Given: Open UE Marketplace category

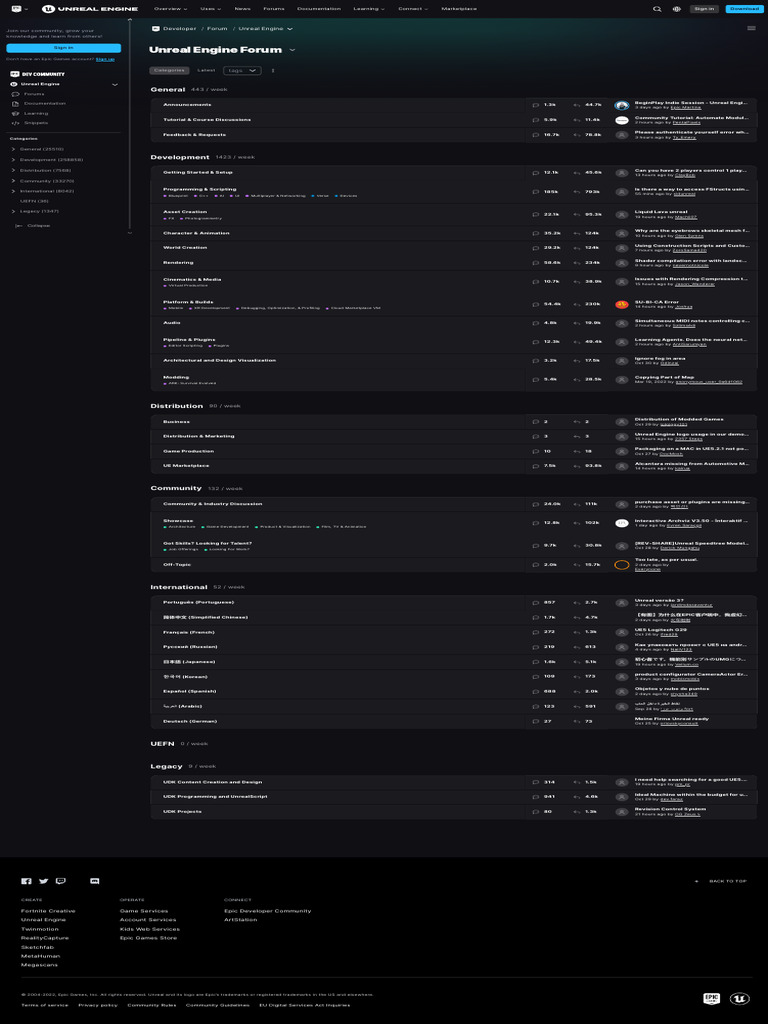Looking at the screenshot, I should (x=186, y=466).
